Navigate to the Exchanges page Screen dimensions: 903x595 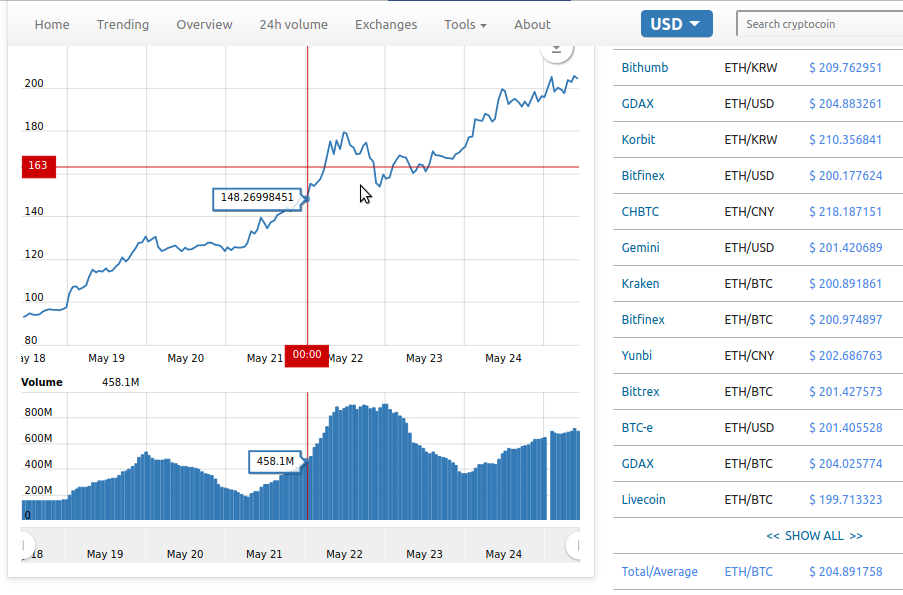(386, 24)
